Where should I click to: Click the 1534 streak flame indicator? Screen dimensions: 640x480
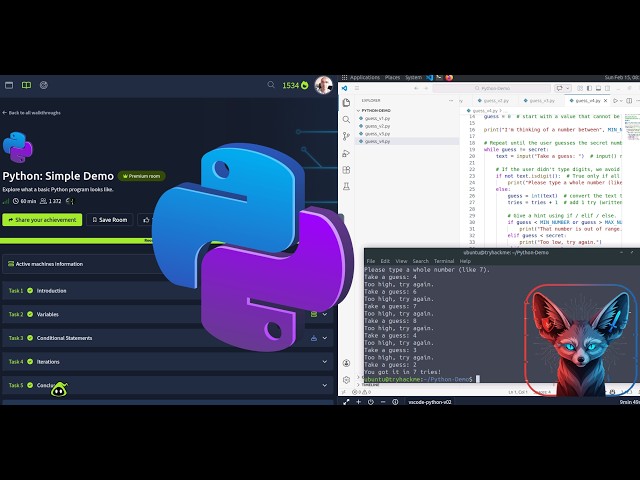(x=295, y=85)
